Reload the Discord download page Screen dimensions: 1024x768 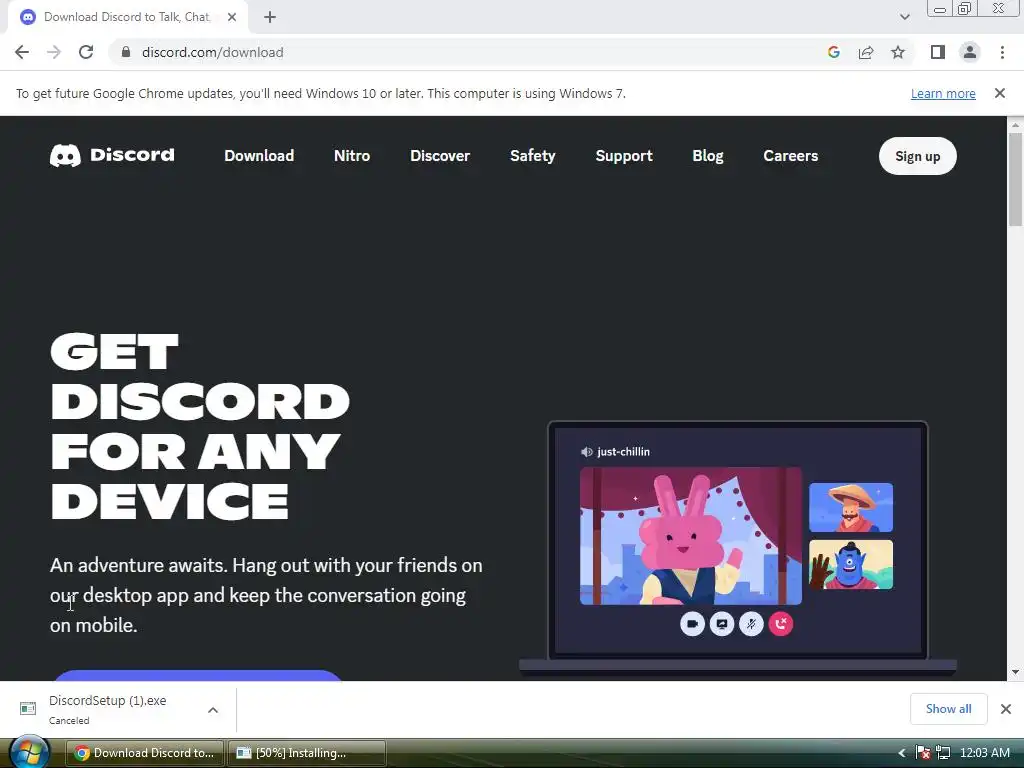coord(86,52)
